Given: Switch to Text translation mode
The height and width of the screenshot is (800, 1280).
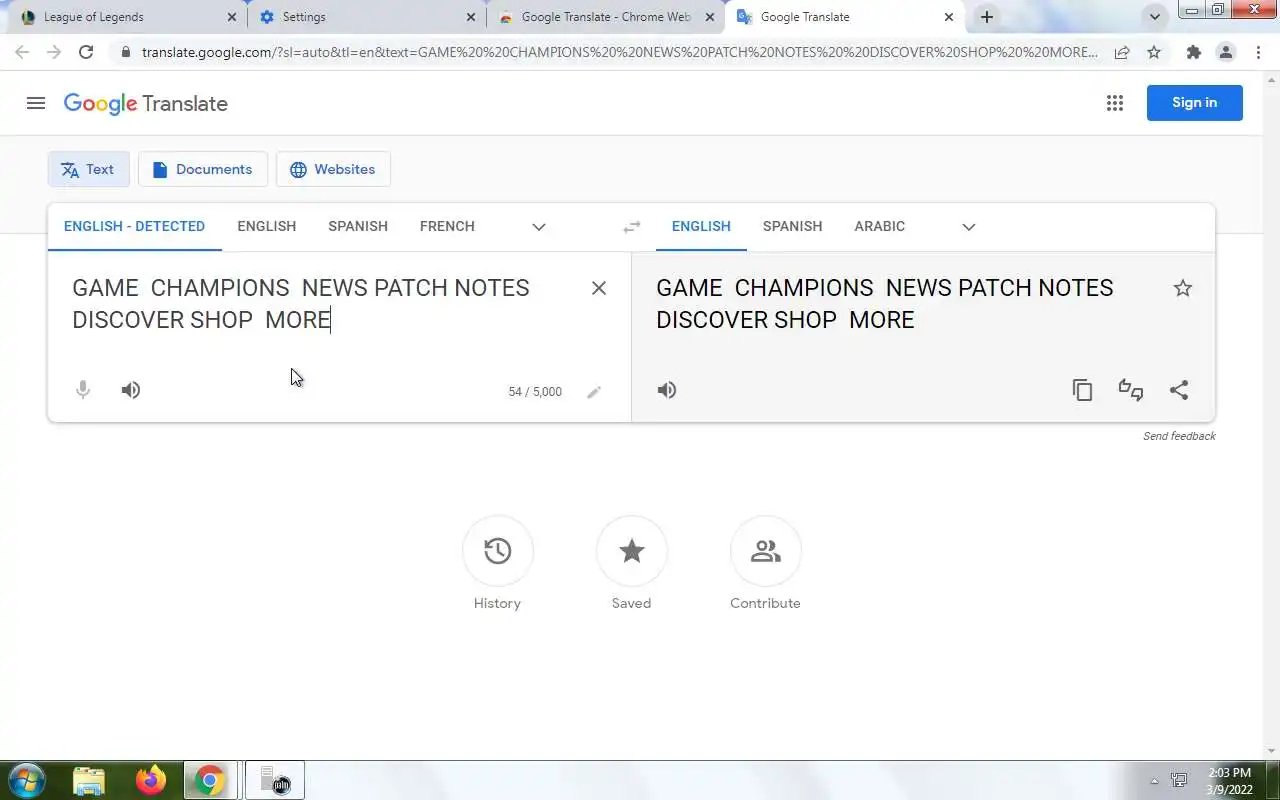Looking at the screenshot, I should [x=89, y=169].
